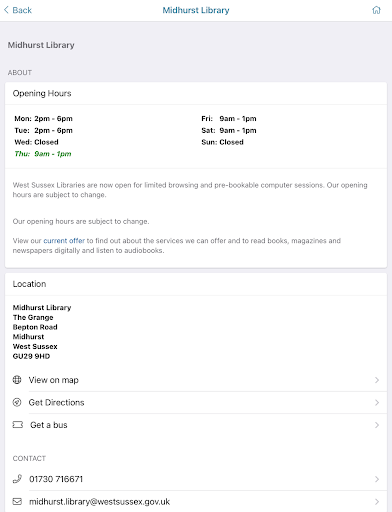The image size is (392, 512).
Task: Select the 'Tue: 2pm - 6pm' hours text
Action: 43,130
